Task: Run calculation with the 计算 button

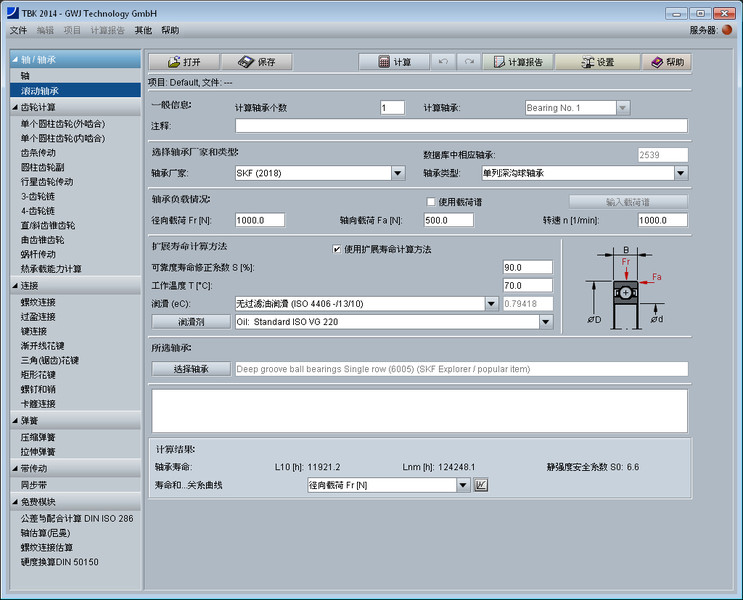Action: (x=394, y=62)
